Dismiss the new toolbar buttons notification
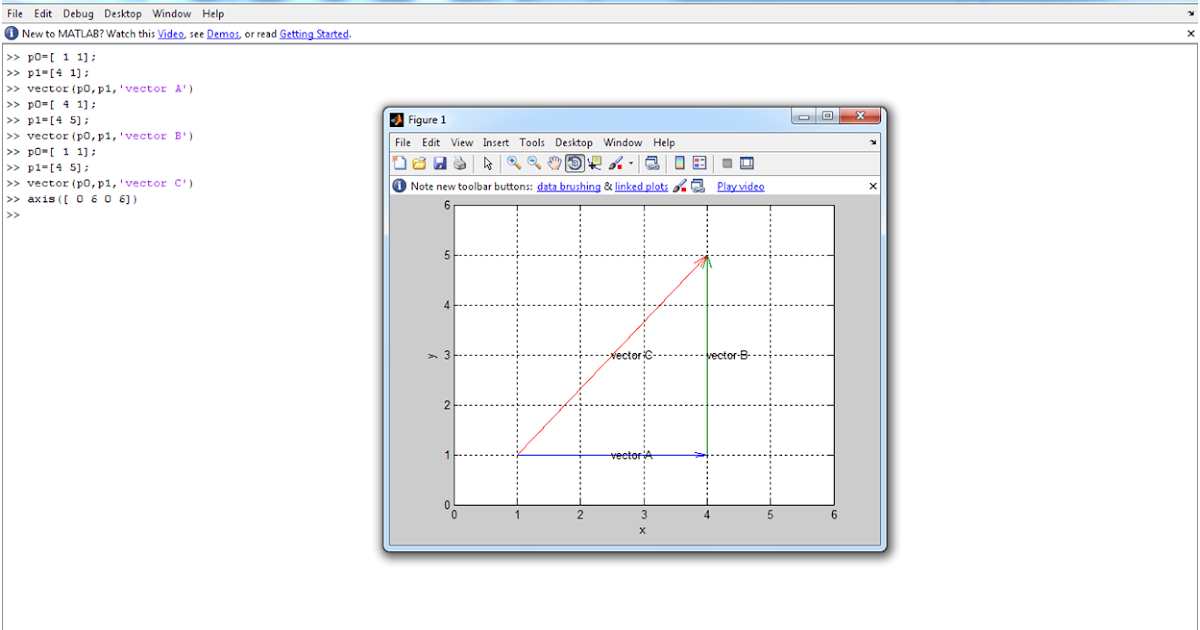This screenshot has height=630, width=1200. 872,186
